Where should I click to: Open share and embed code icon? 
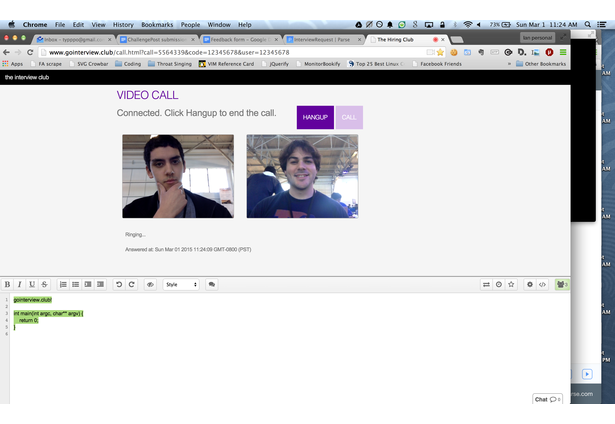pyautogui.click(x=542, y=284)
